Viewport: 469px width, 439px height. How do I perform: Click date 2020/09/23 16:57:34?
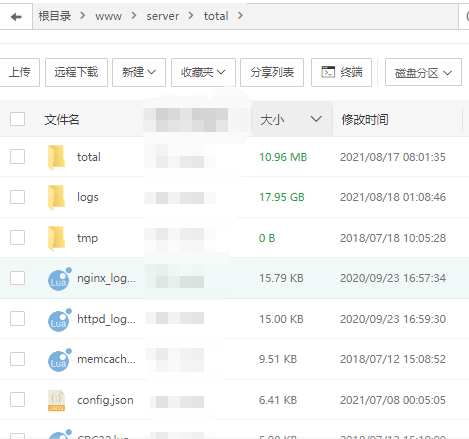[393, 278]
